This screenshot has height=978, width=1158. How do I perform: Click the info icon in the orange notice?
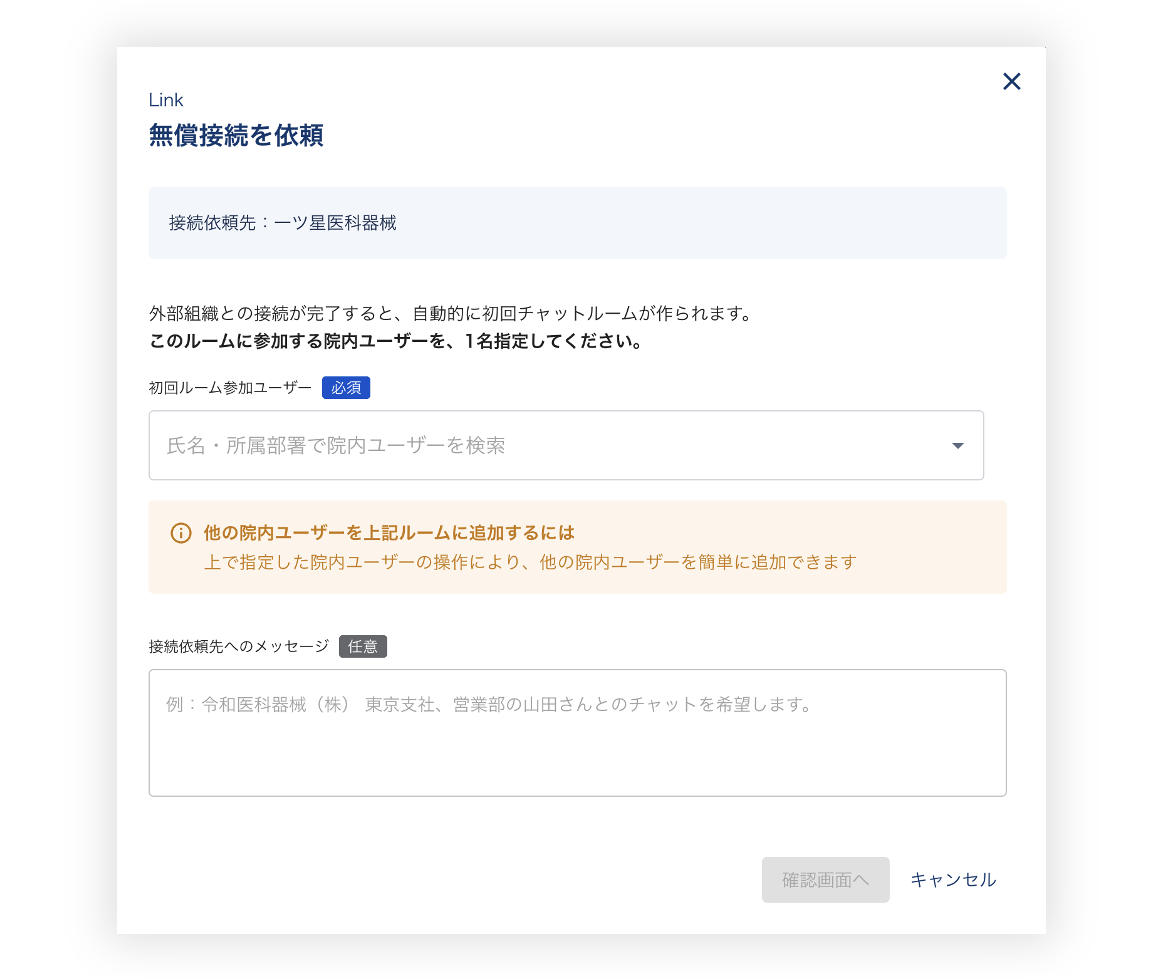pos(180,533)
